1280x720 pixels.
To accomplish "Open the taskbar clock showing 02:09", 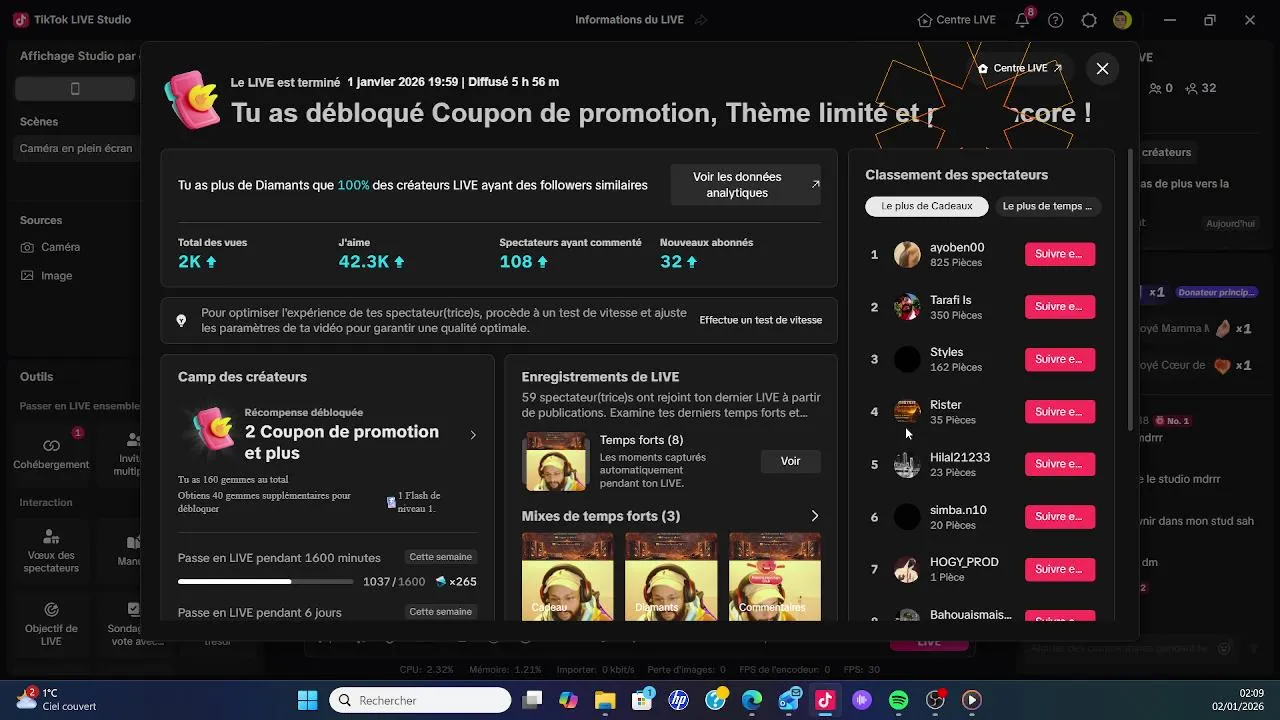I will pyautogui.click(x=1238, y=700).
